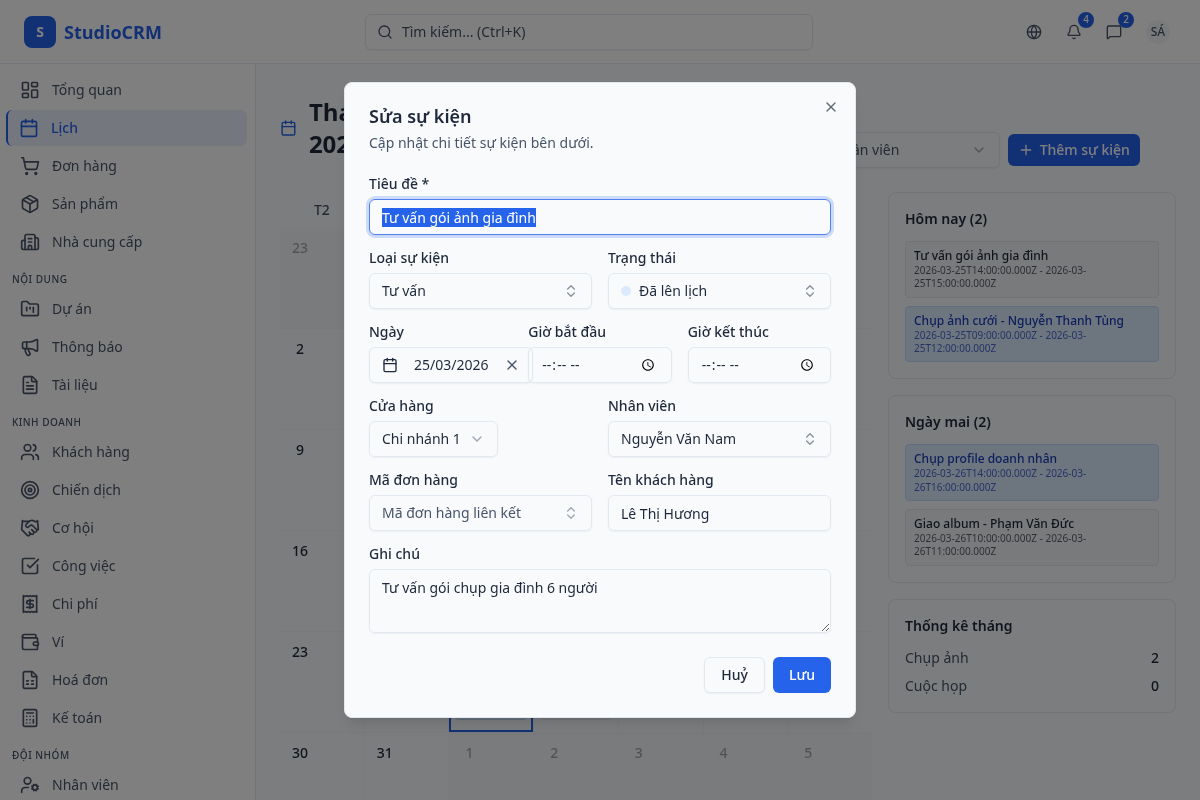Click the Tên khách hàng input field
The width and height of the screenshot is (1200, 800).
pyautogui.click(x=719, y=513)
